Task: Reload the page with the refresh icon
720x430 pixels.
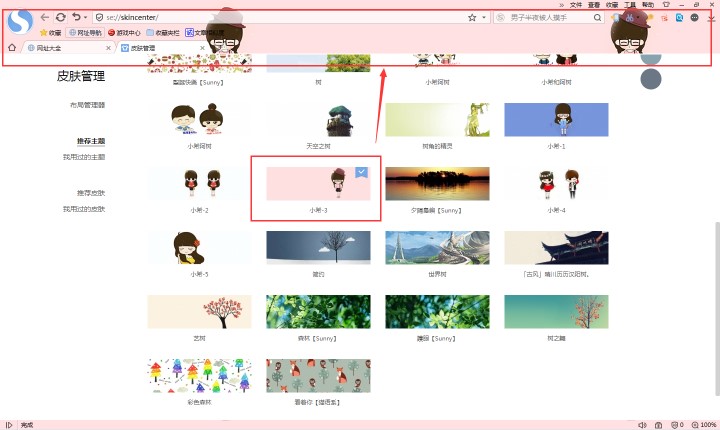Action: [x=60, y=17]
